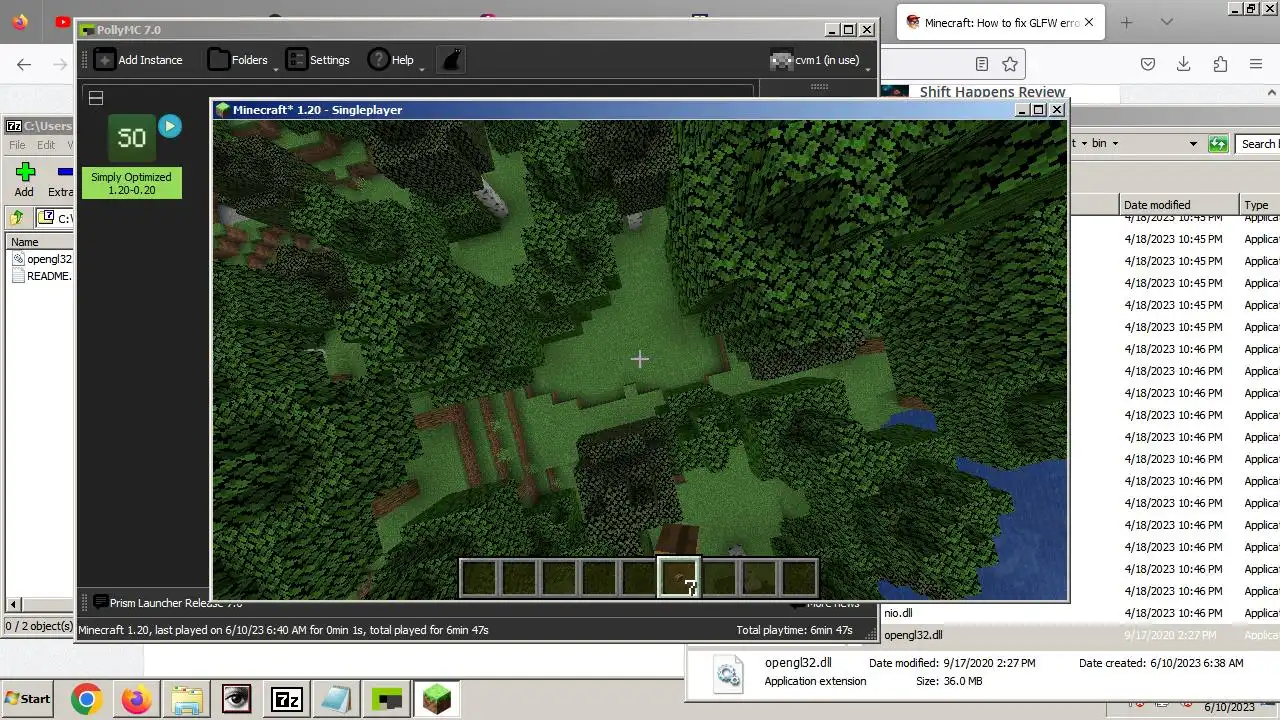
Task: Click the path field in 7-Zip
Action: pos(55,218)
